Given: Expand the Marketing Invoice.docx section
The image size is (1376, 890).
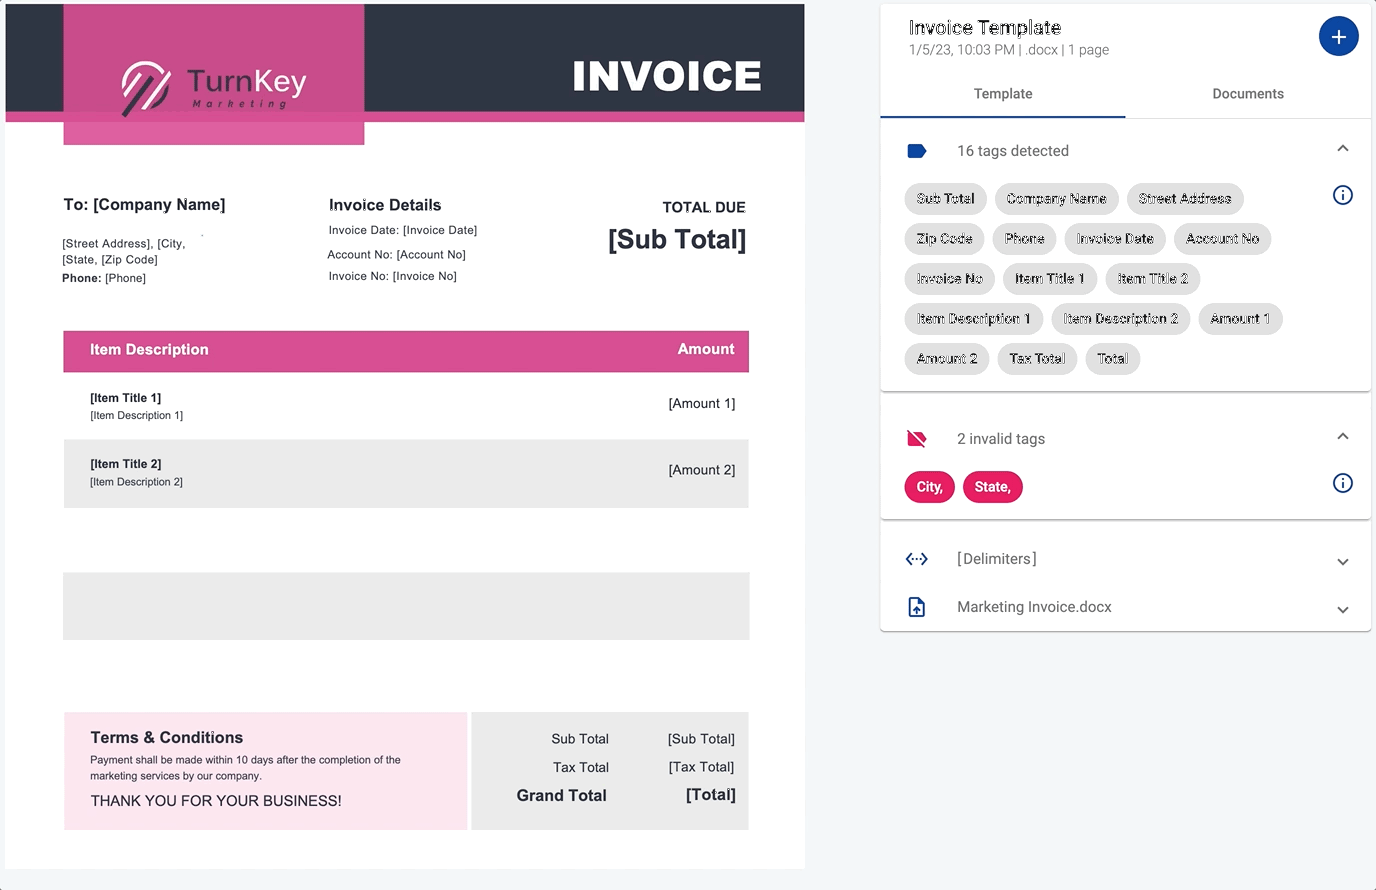Looking at the screenshot, I should 1343,609.
